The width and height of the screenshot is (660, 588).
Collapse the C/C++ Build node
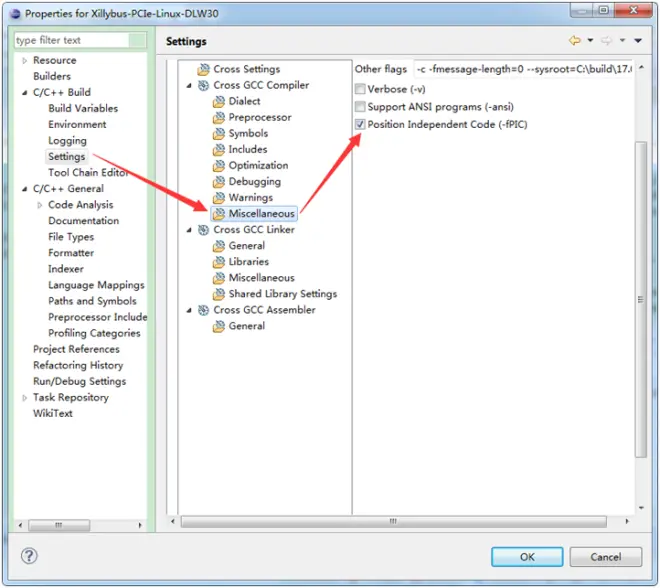pos(24,93)
